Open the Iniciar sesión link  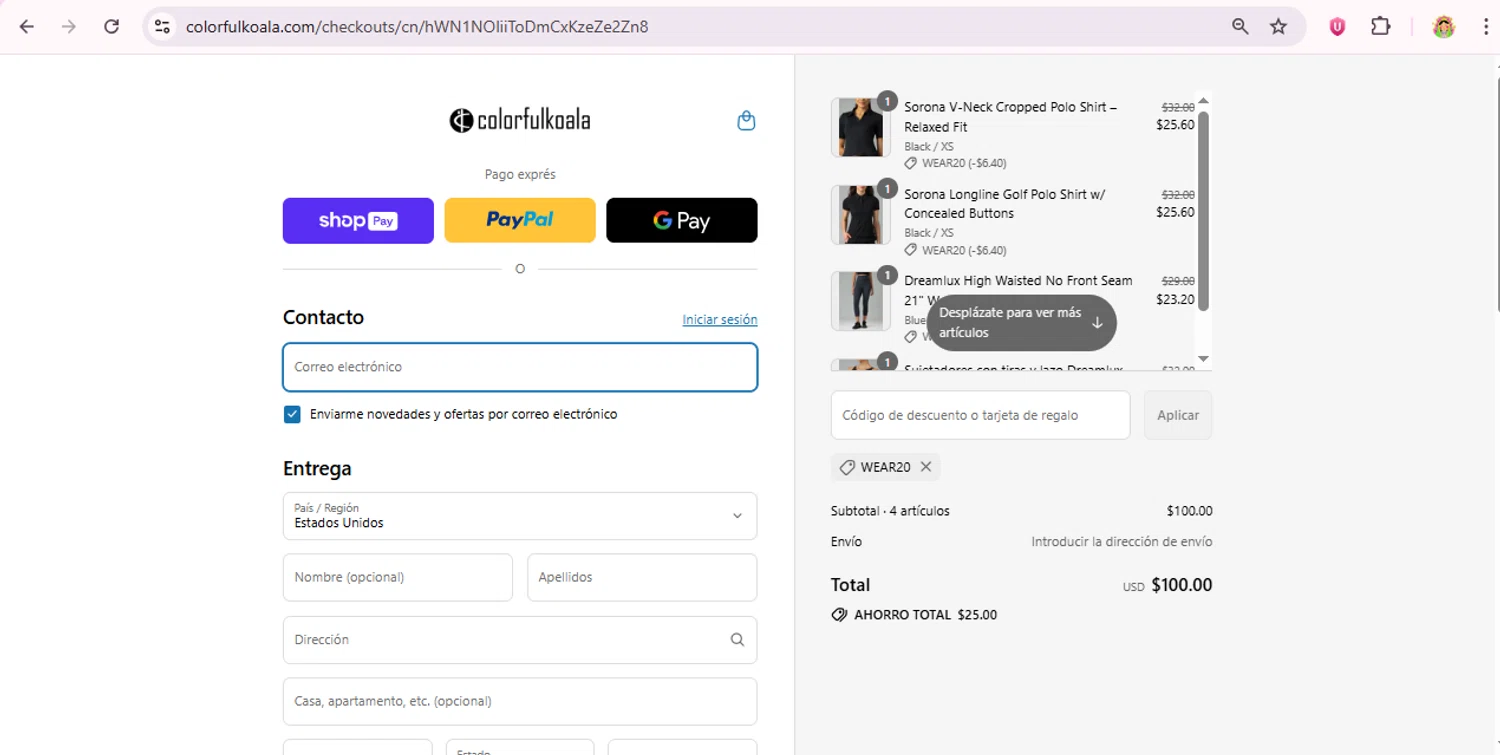(x=720, y=320)
